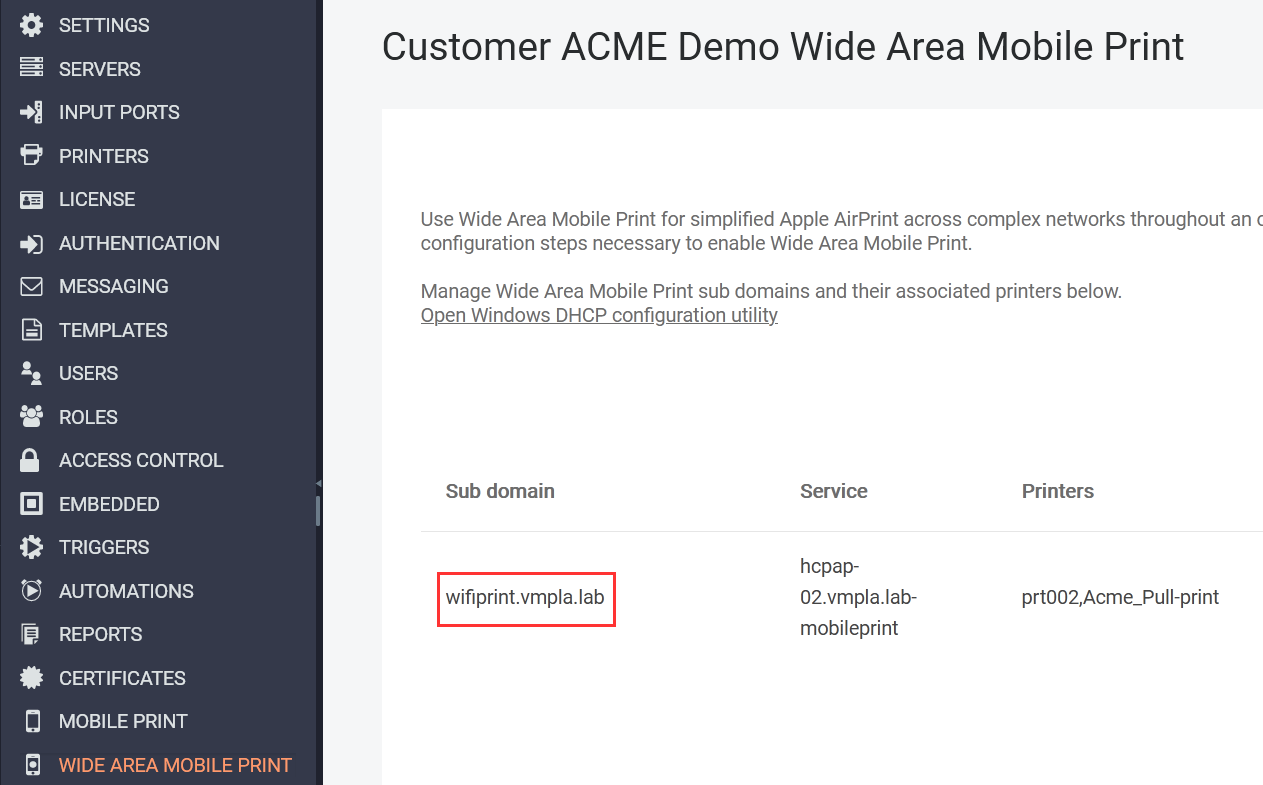The width and height of the screenshot is (1263, 785).
Task: Click the Automations clock icon
Action: tap(32, 591)
